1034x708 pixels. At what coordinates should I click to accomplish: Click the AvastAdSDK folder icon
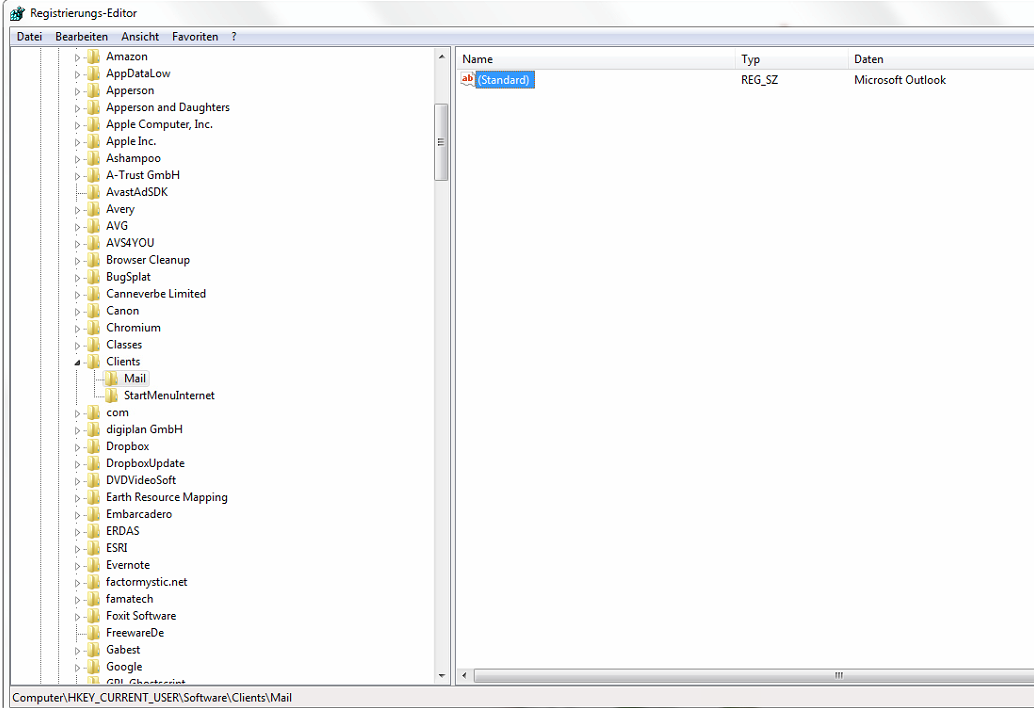(94, 192)
